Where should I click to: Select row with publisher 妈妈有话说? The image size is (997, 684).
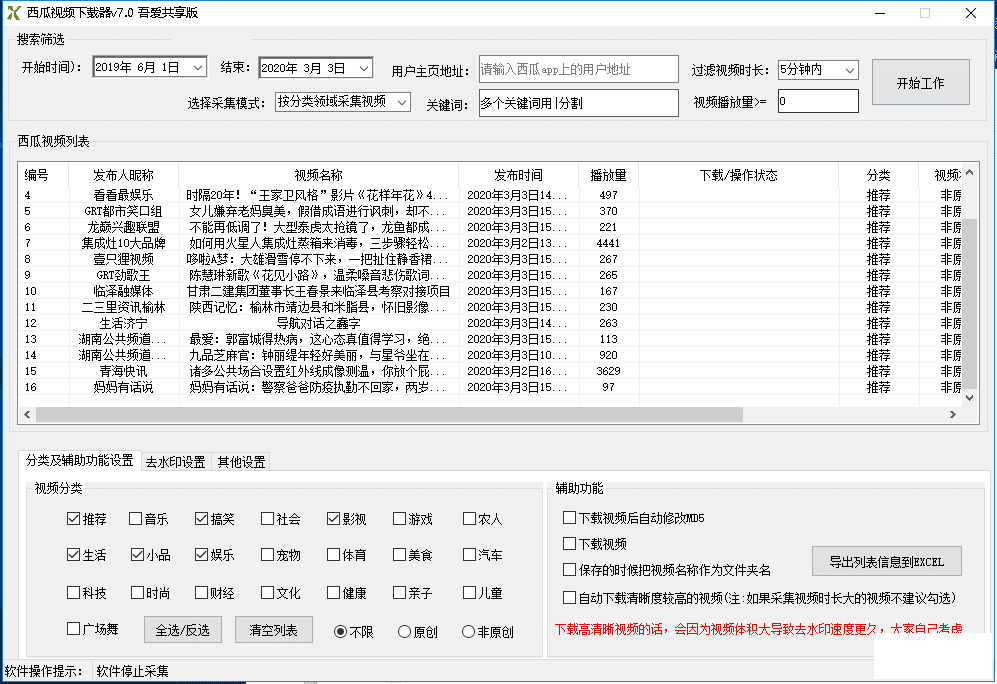coord(490,387)
